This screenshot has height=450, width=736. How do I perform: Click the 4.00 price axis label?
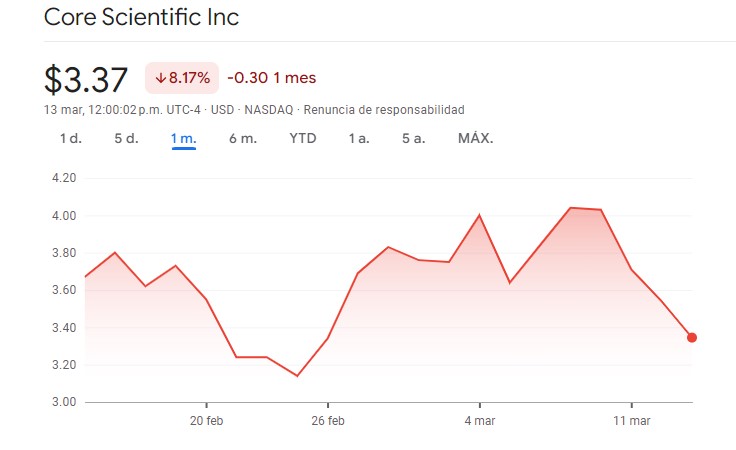point(63,215)
